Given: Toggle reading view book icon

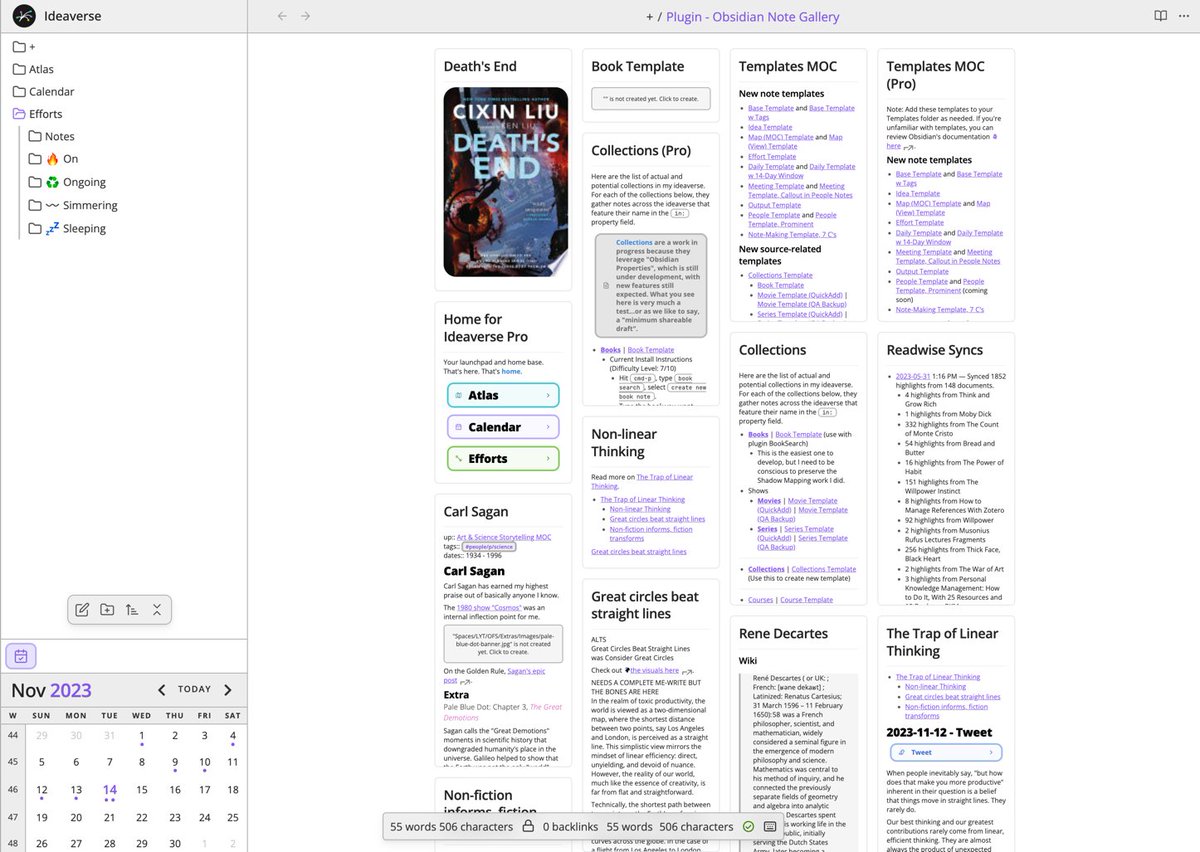Looking at the screenshot, I should coord(1160,16).
